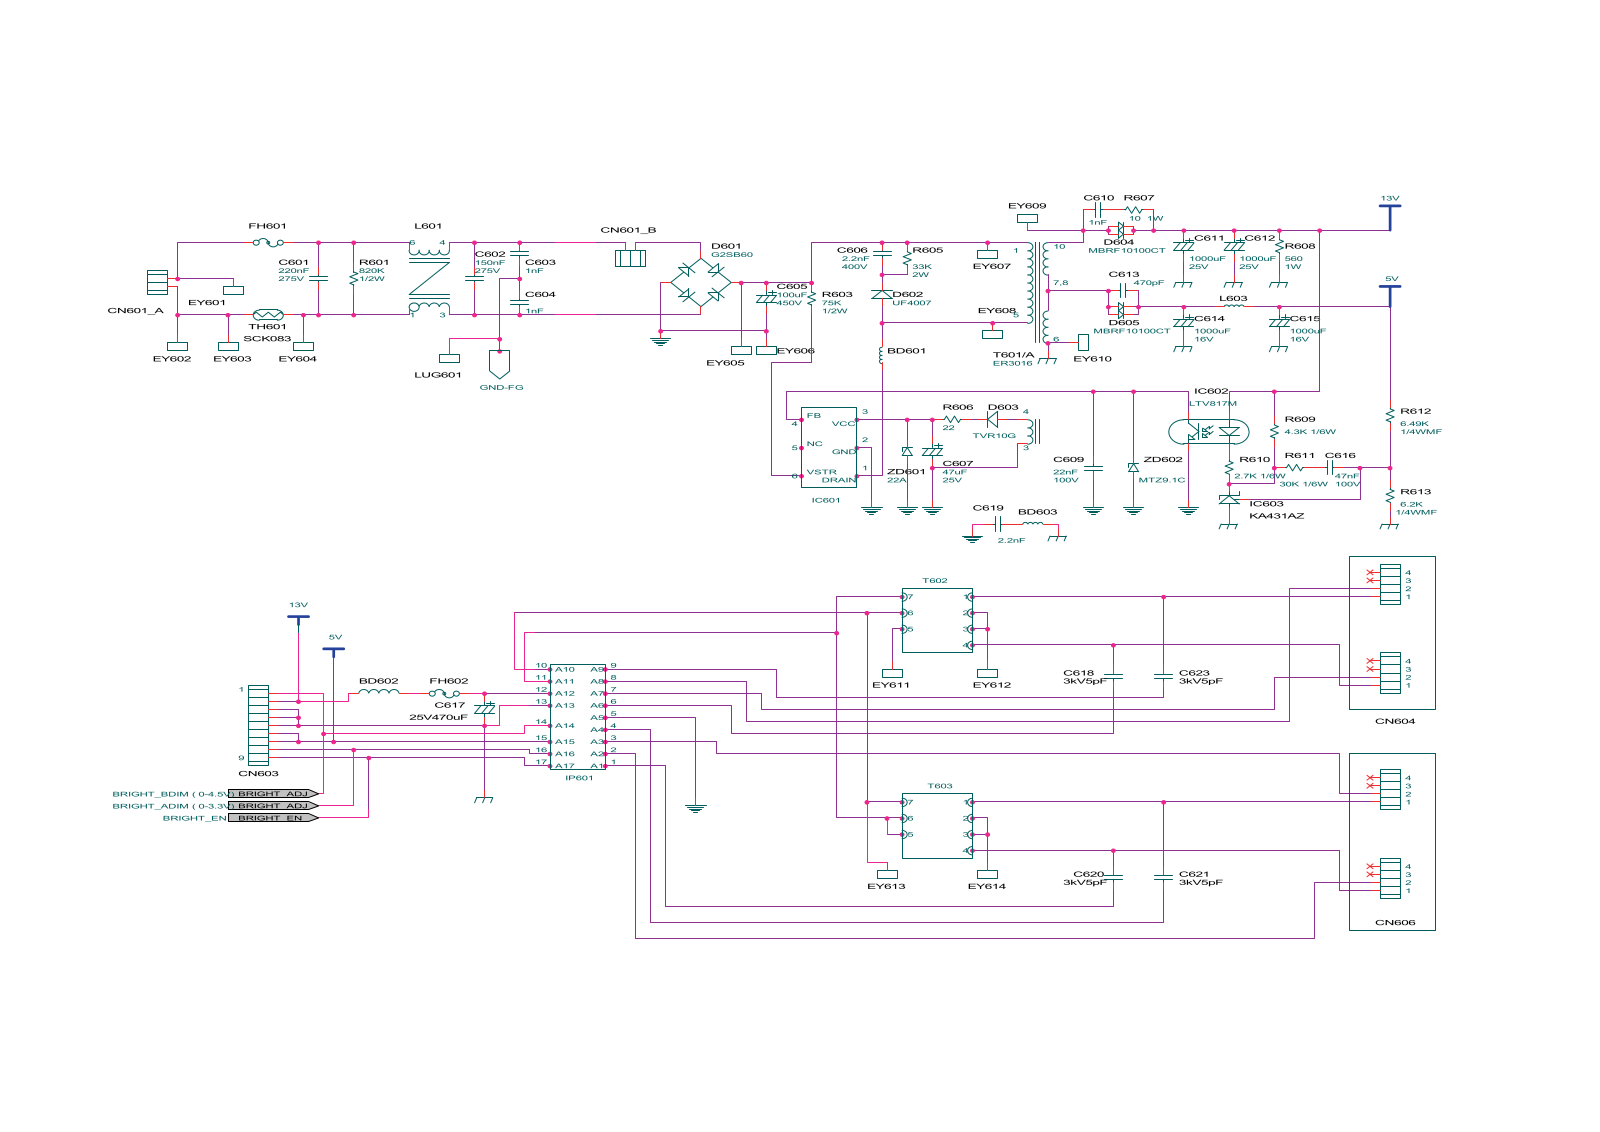Viewport: 1600px width, 1132px height.
Task: Select the EY610 test point pad
Action: tap(1083, 342)
